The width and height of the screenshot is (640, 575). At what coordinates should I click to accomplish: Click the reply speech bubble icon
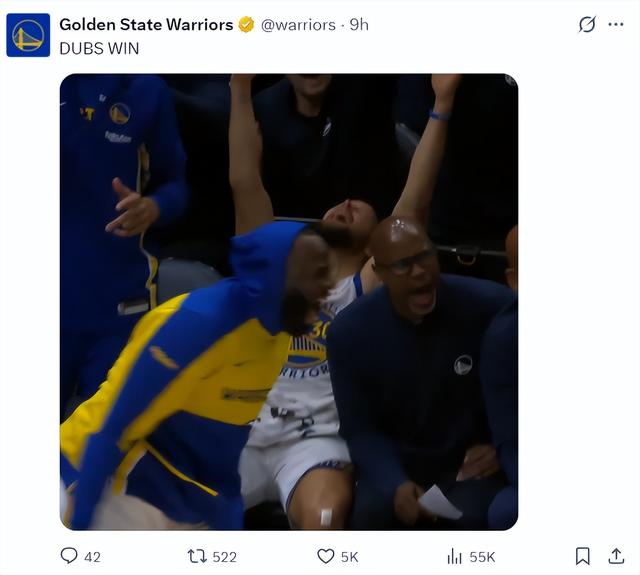[69, 556]
